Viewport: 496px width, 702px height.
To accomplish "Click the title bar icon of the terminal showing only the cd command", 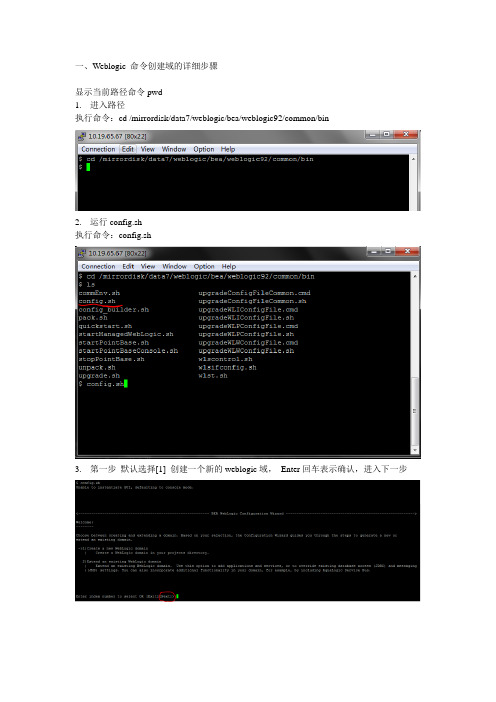I will tap(81, 136).
